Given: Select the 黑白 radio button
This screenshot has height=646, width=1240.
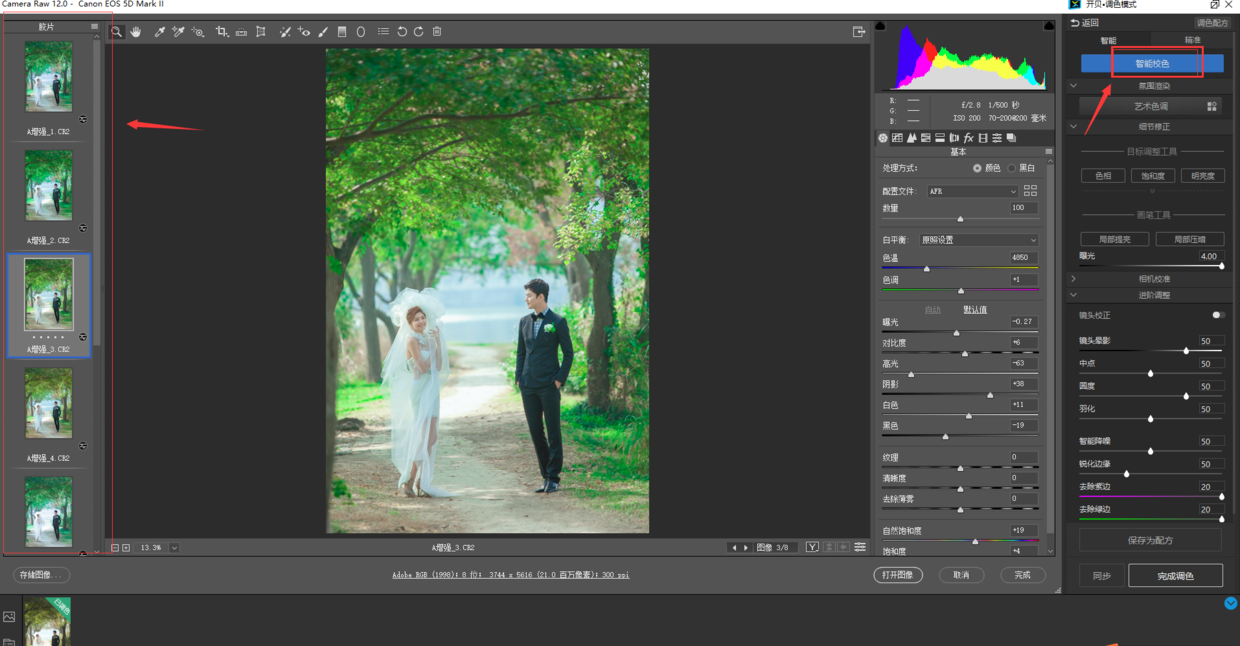Looking at the screenshot, I should tap(1012, 168).
